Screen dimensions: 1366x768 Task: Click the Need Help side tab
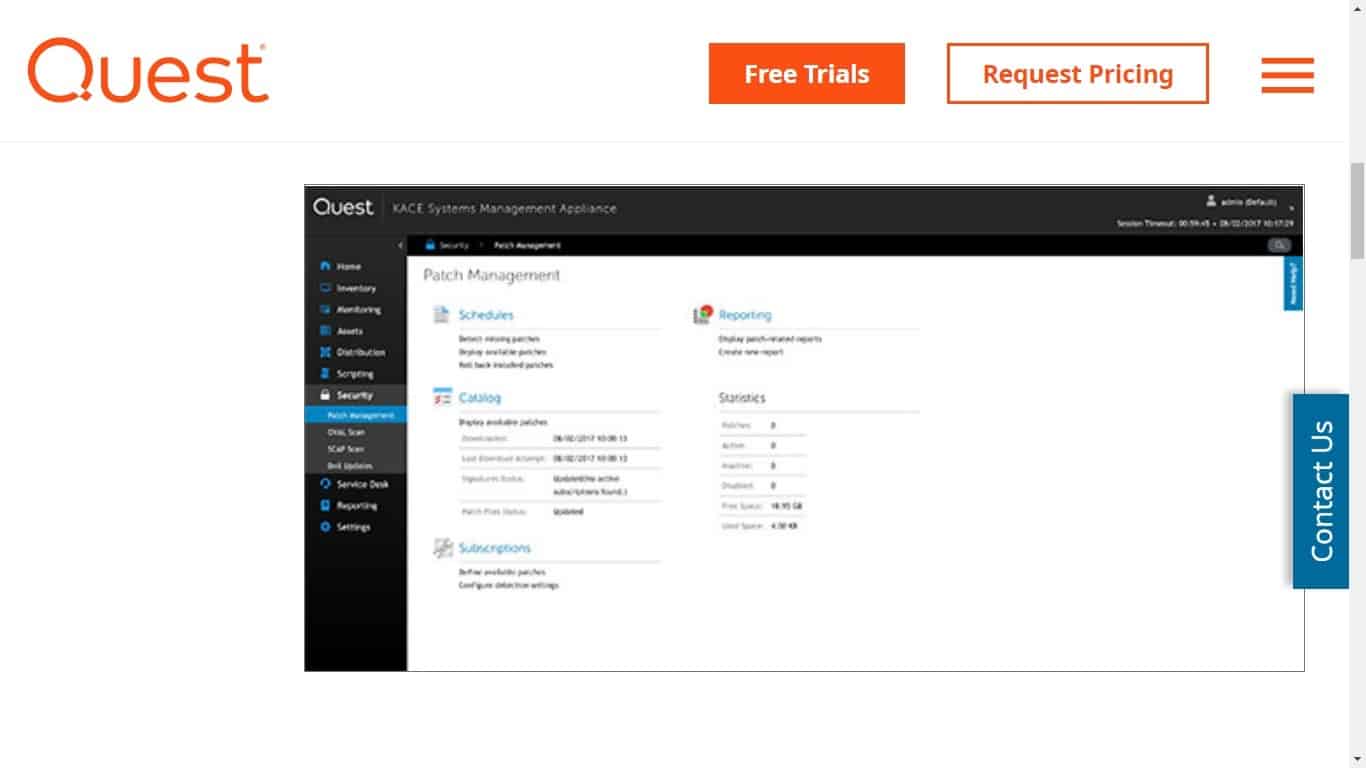(1293, 284)
